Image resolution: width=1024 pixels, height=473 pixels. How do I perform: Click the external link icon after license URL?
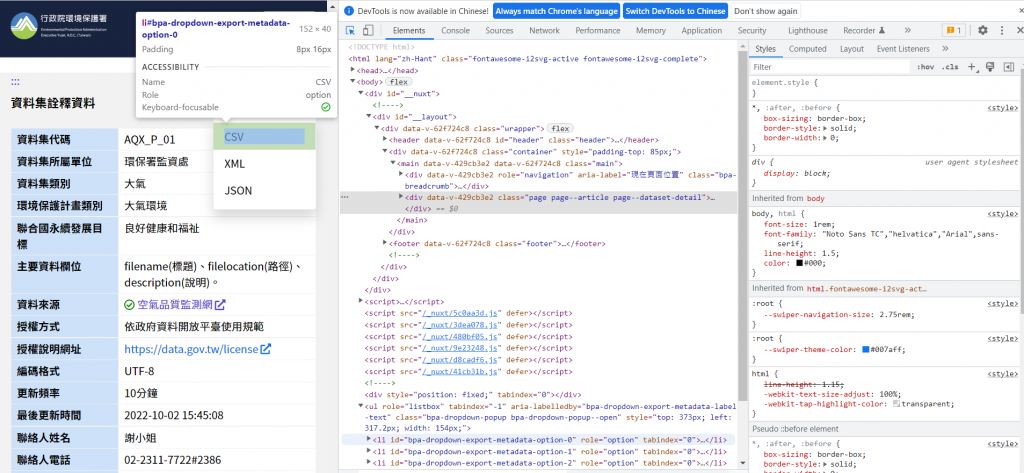tap(266, 349)
